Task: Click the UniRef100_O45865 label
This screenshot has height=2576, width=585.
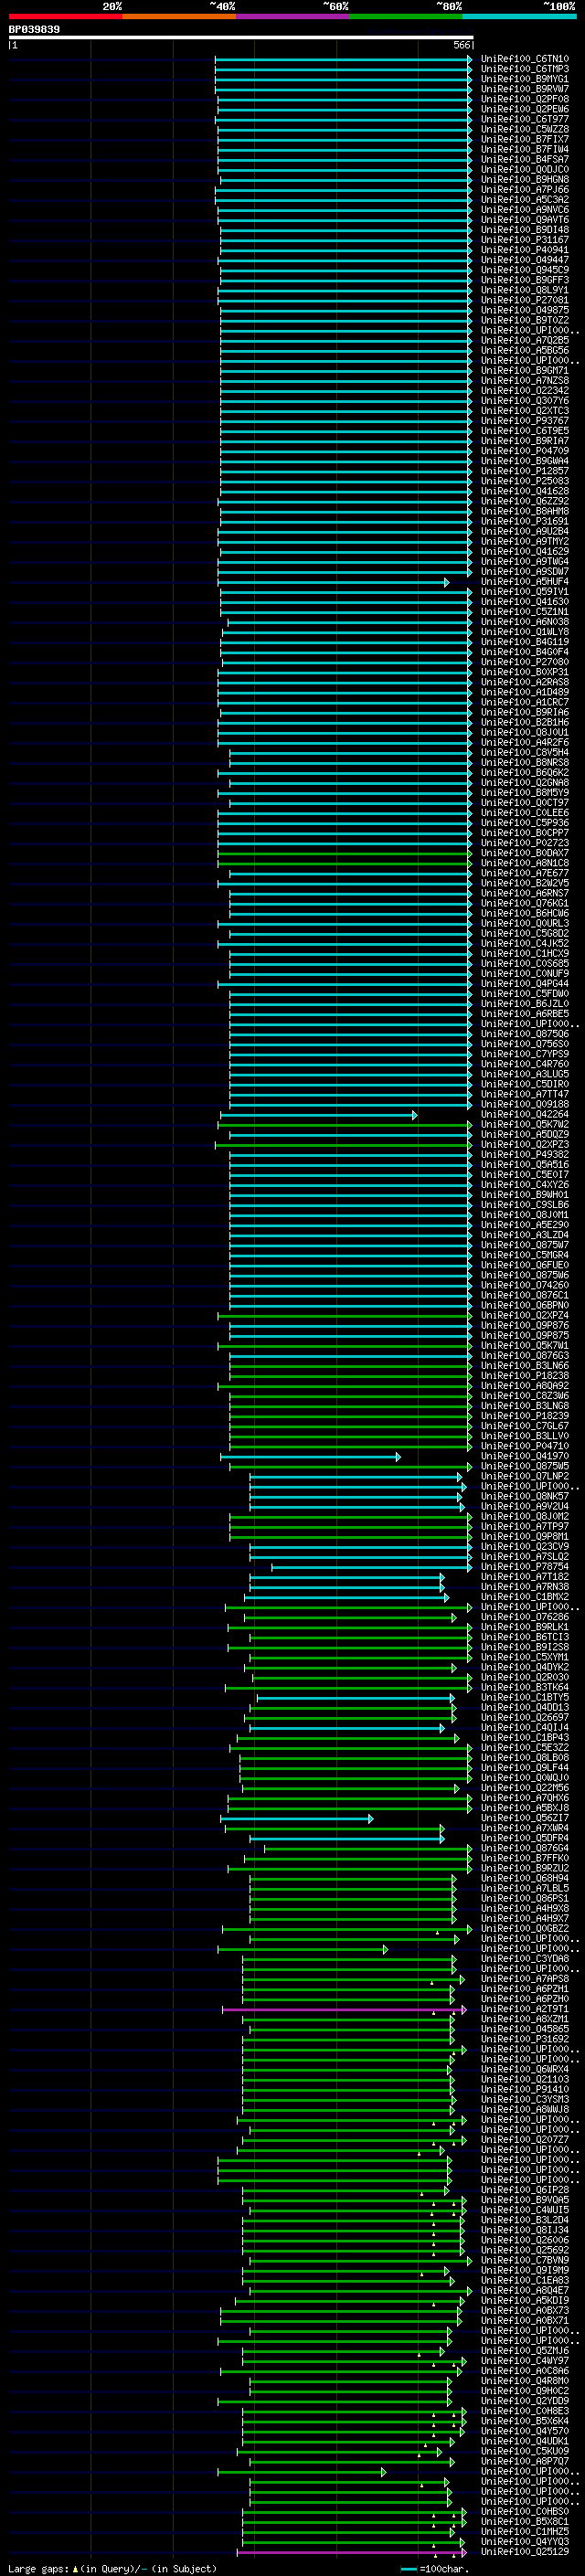Action: point(524,2029)
